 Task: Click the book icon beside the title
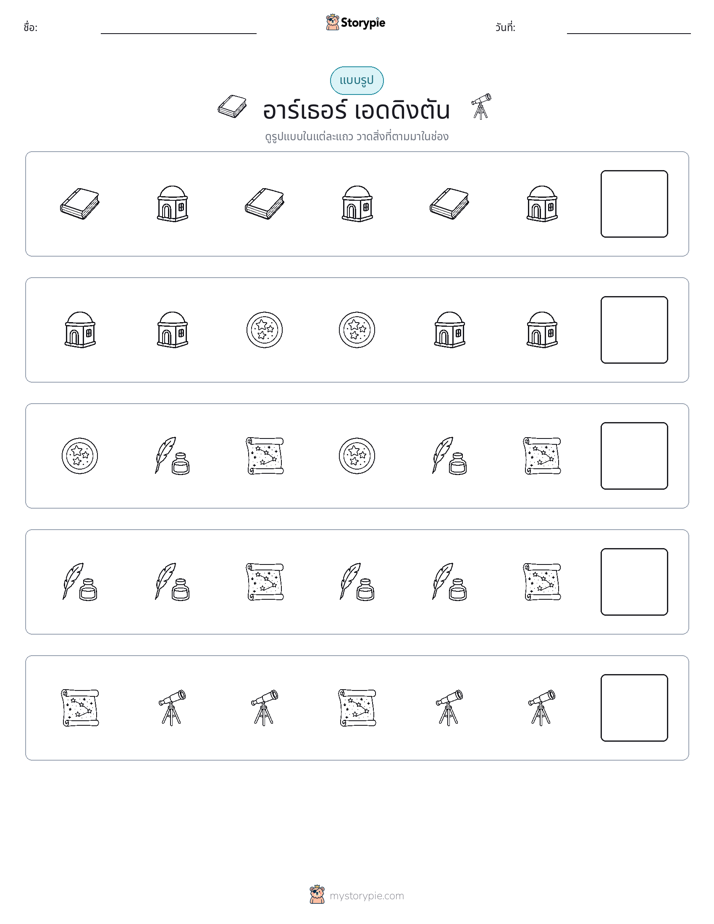point(232,107)
